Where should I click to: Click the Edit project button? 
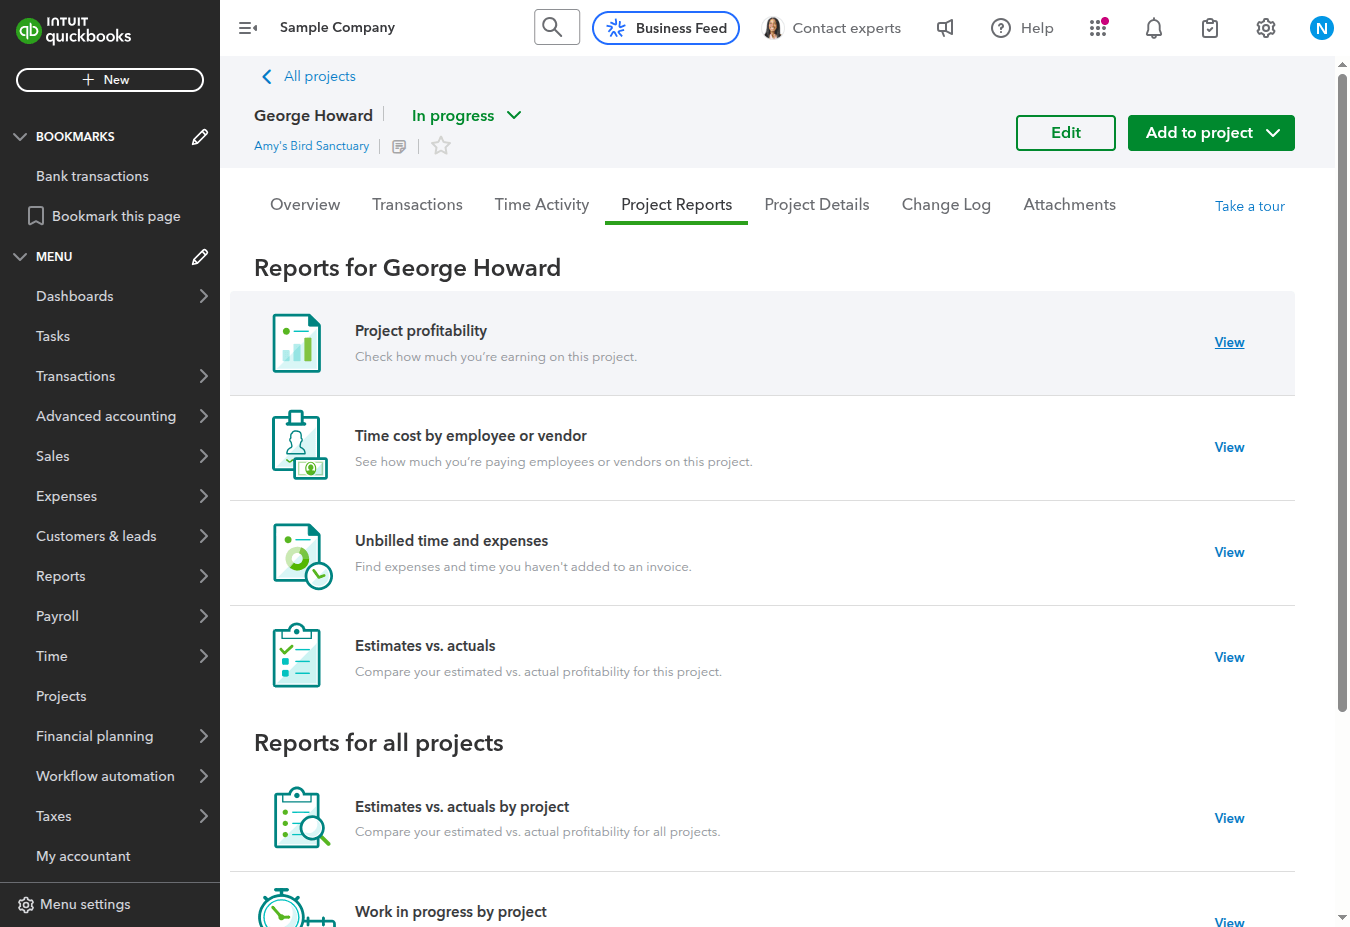click(1066, 133)
